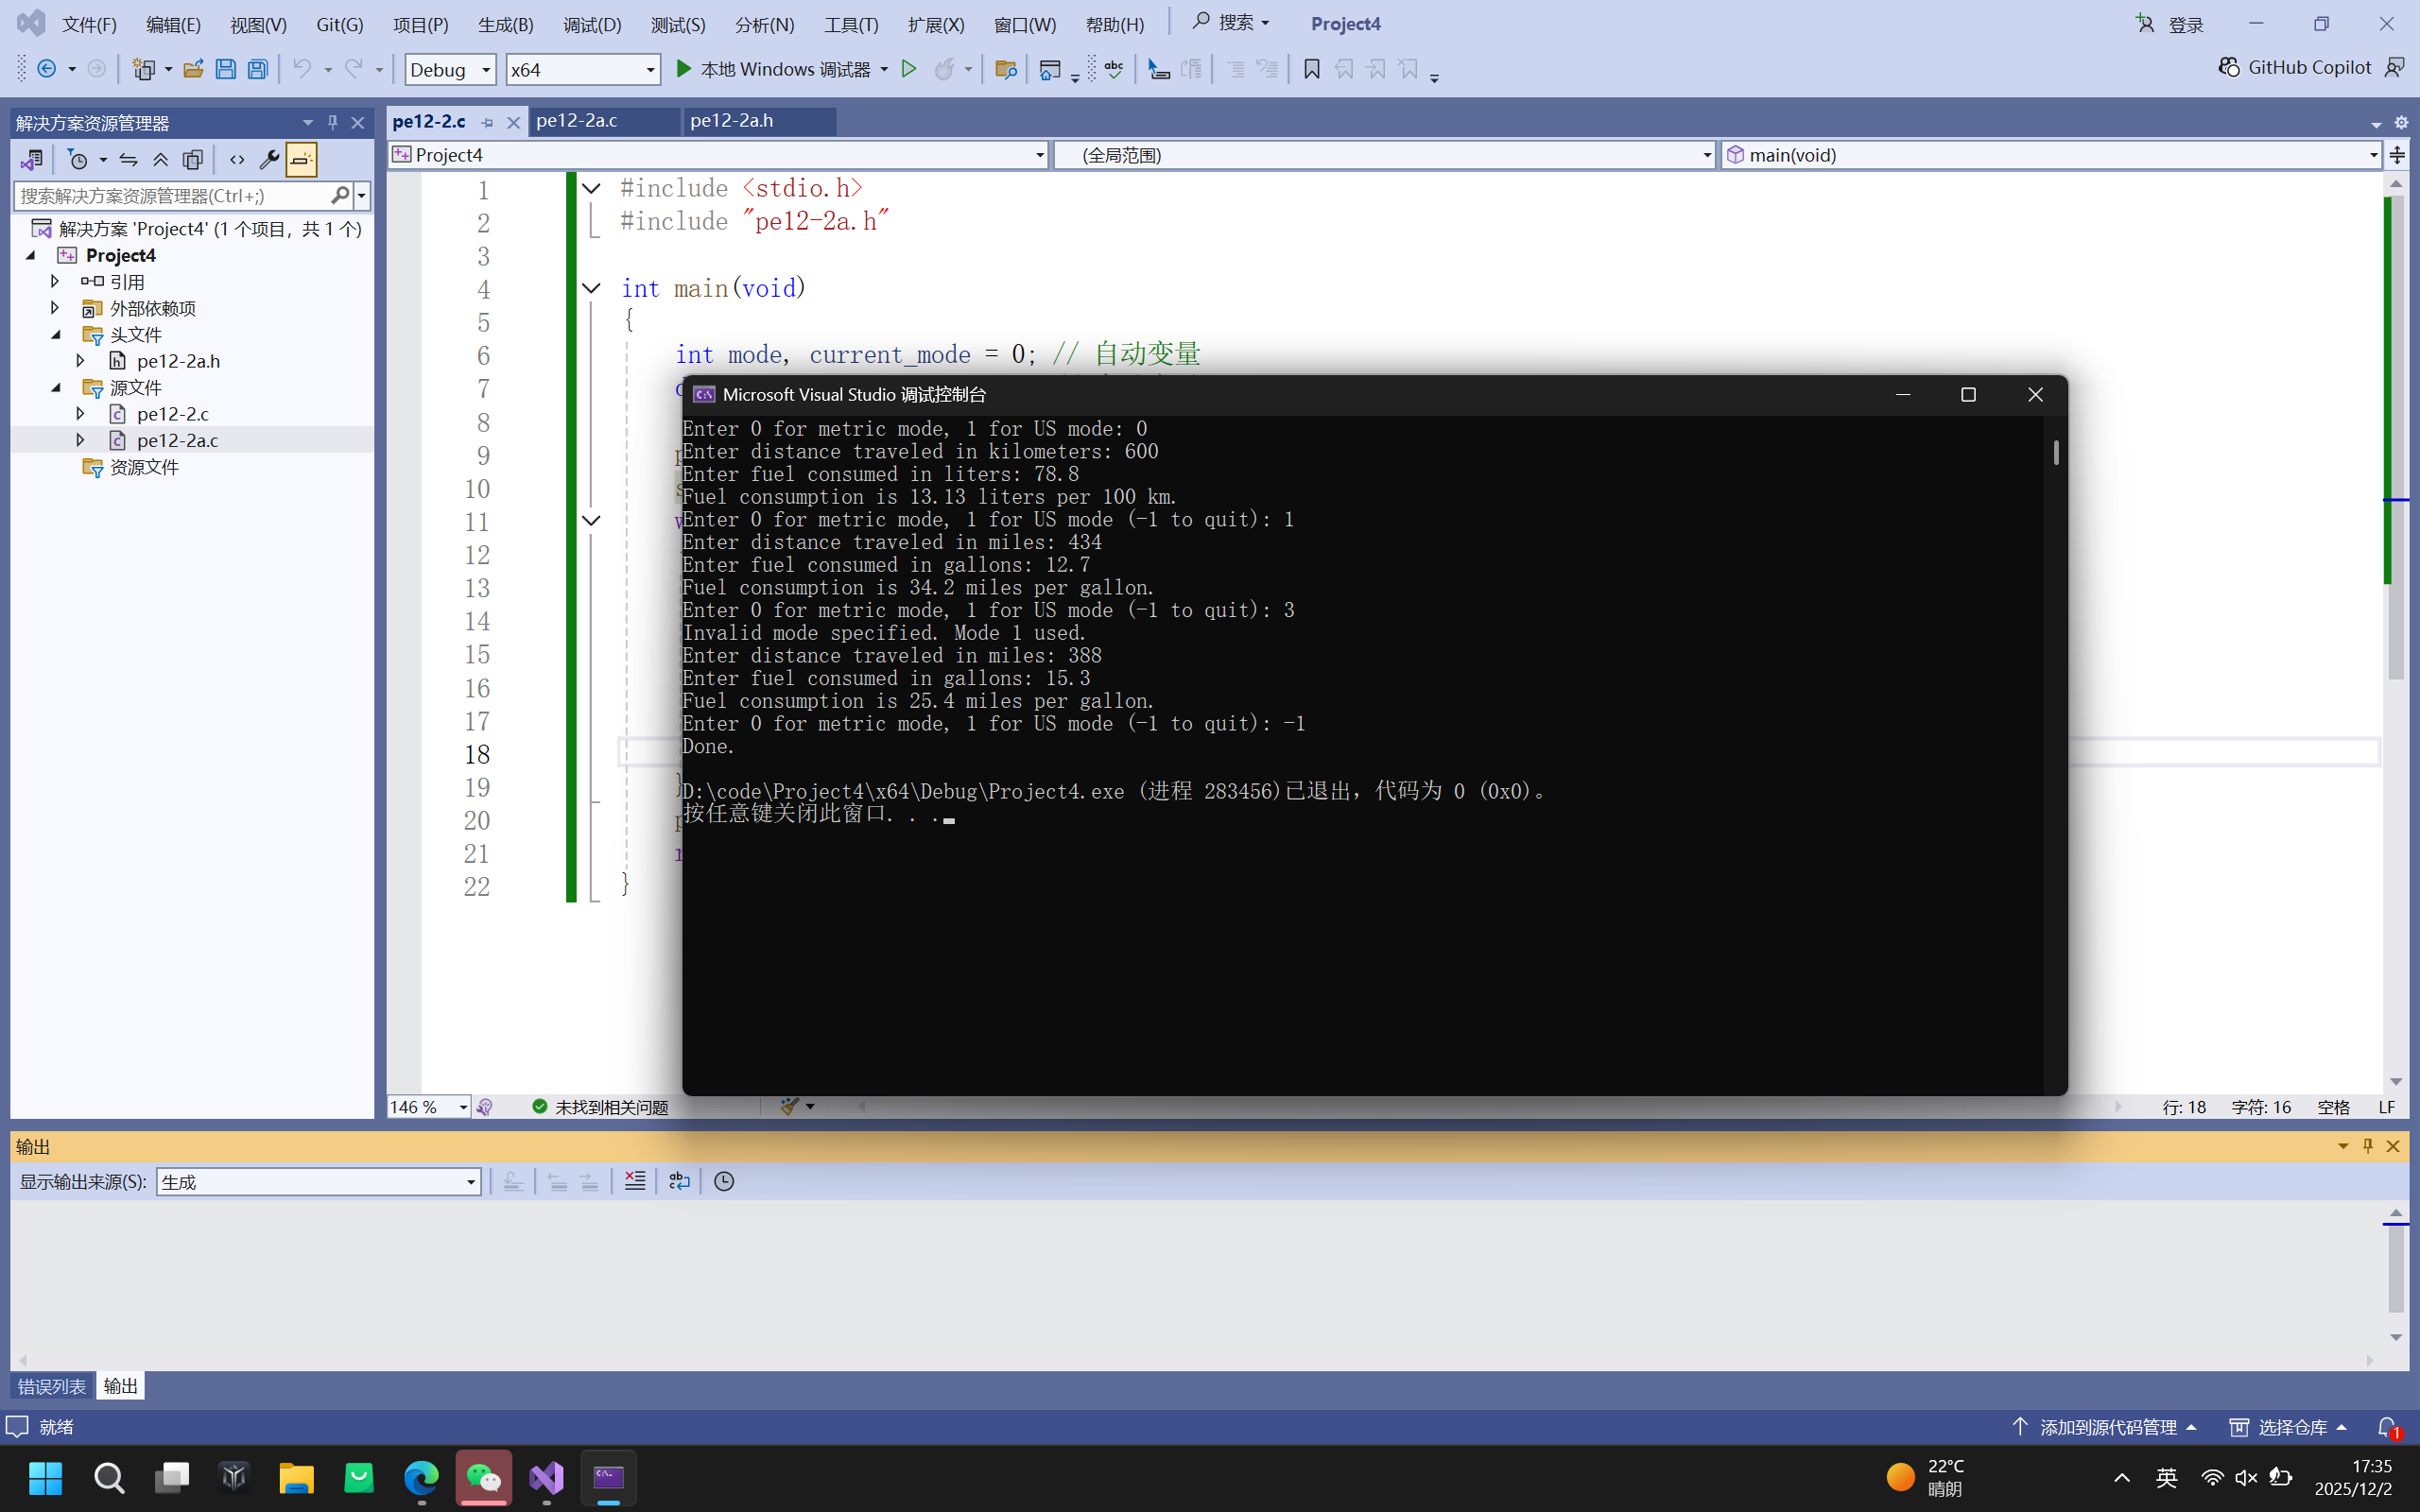
Task: Switch to the pe12-2a.h editor tab
Action: pos(731,121)
